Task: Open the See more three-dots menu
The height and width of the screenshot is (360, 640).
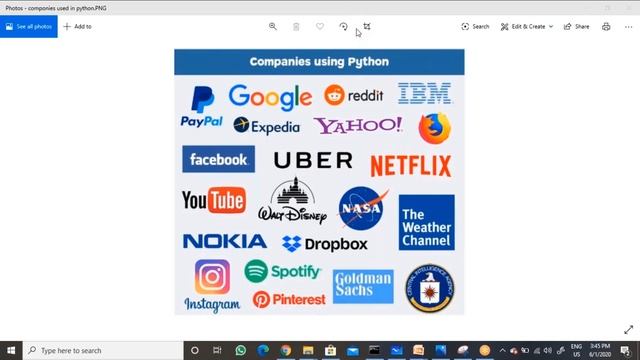Action: (x=629, y=27)
